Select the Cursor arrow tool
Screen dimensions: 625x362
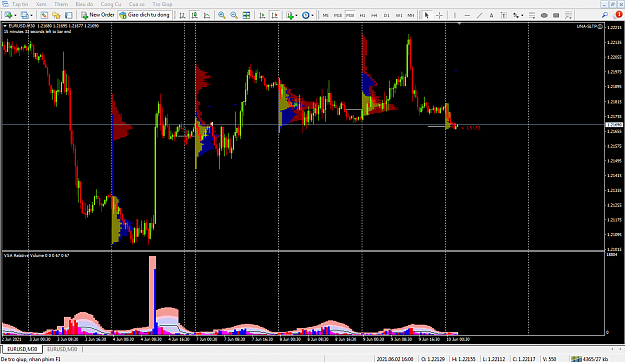pyautogui.click(x=426, y=15)
